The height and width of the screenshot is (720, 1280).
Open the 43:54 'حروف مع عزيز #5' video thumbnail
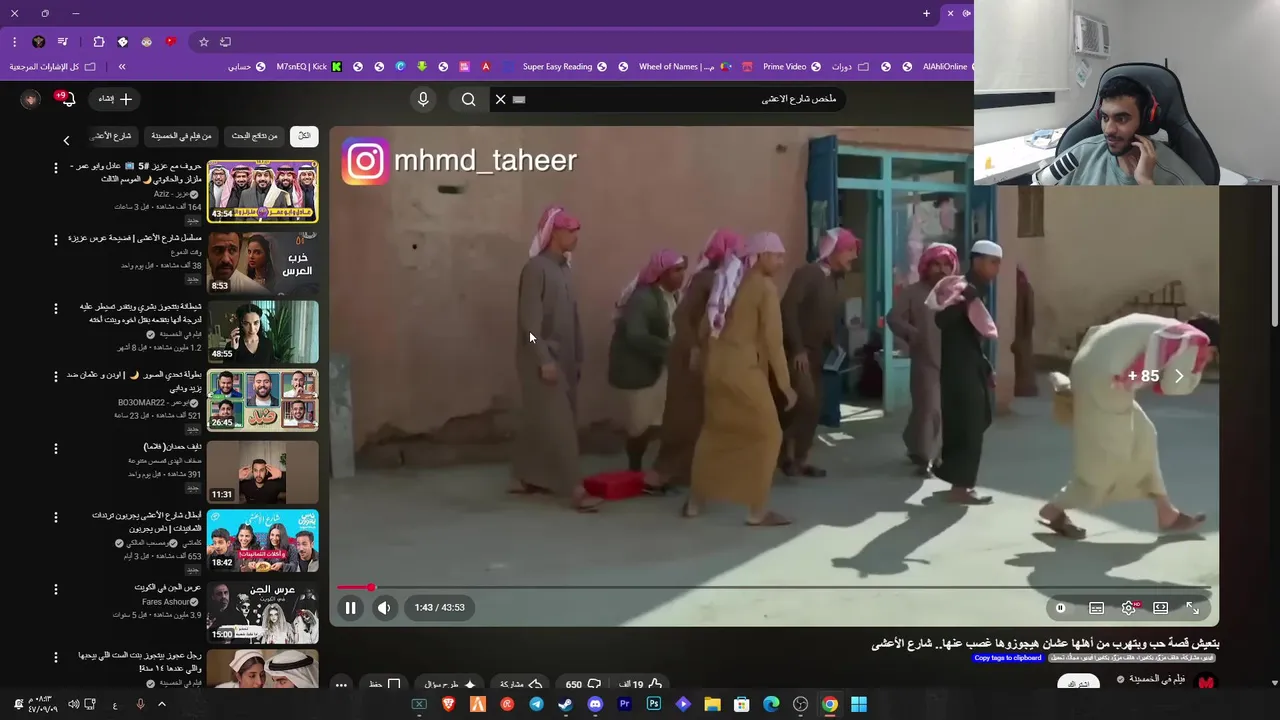tap(263, 191)
